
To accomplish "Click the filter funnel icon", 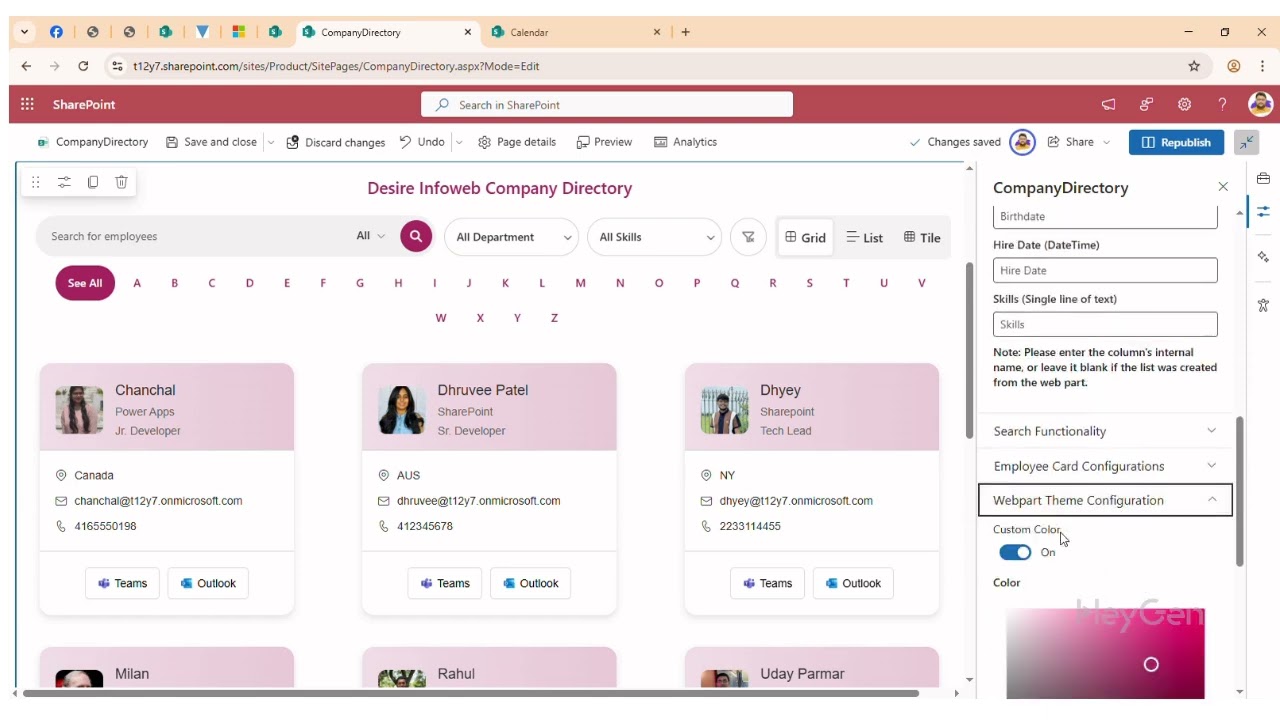I will click(748, 237).
